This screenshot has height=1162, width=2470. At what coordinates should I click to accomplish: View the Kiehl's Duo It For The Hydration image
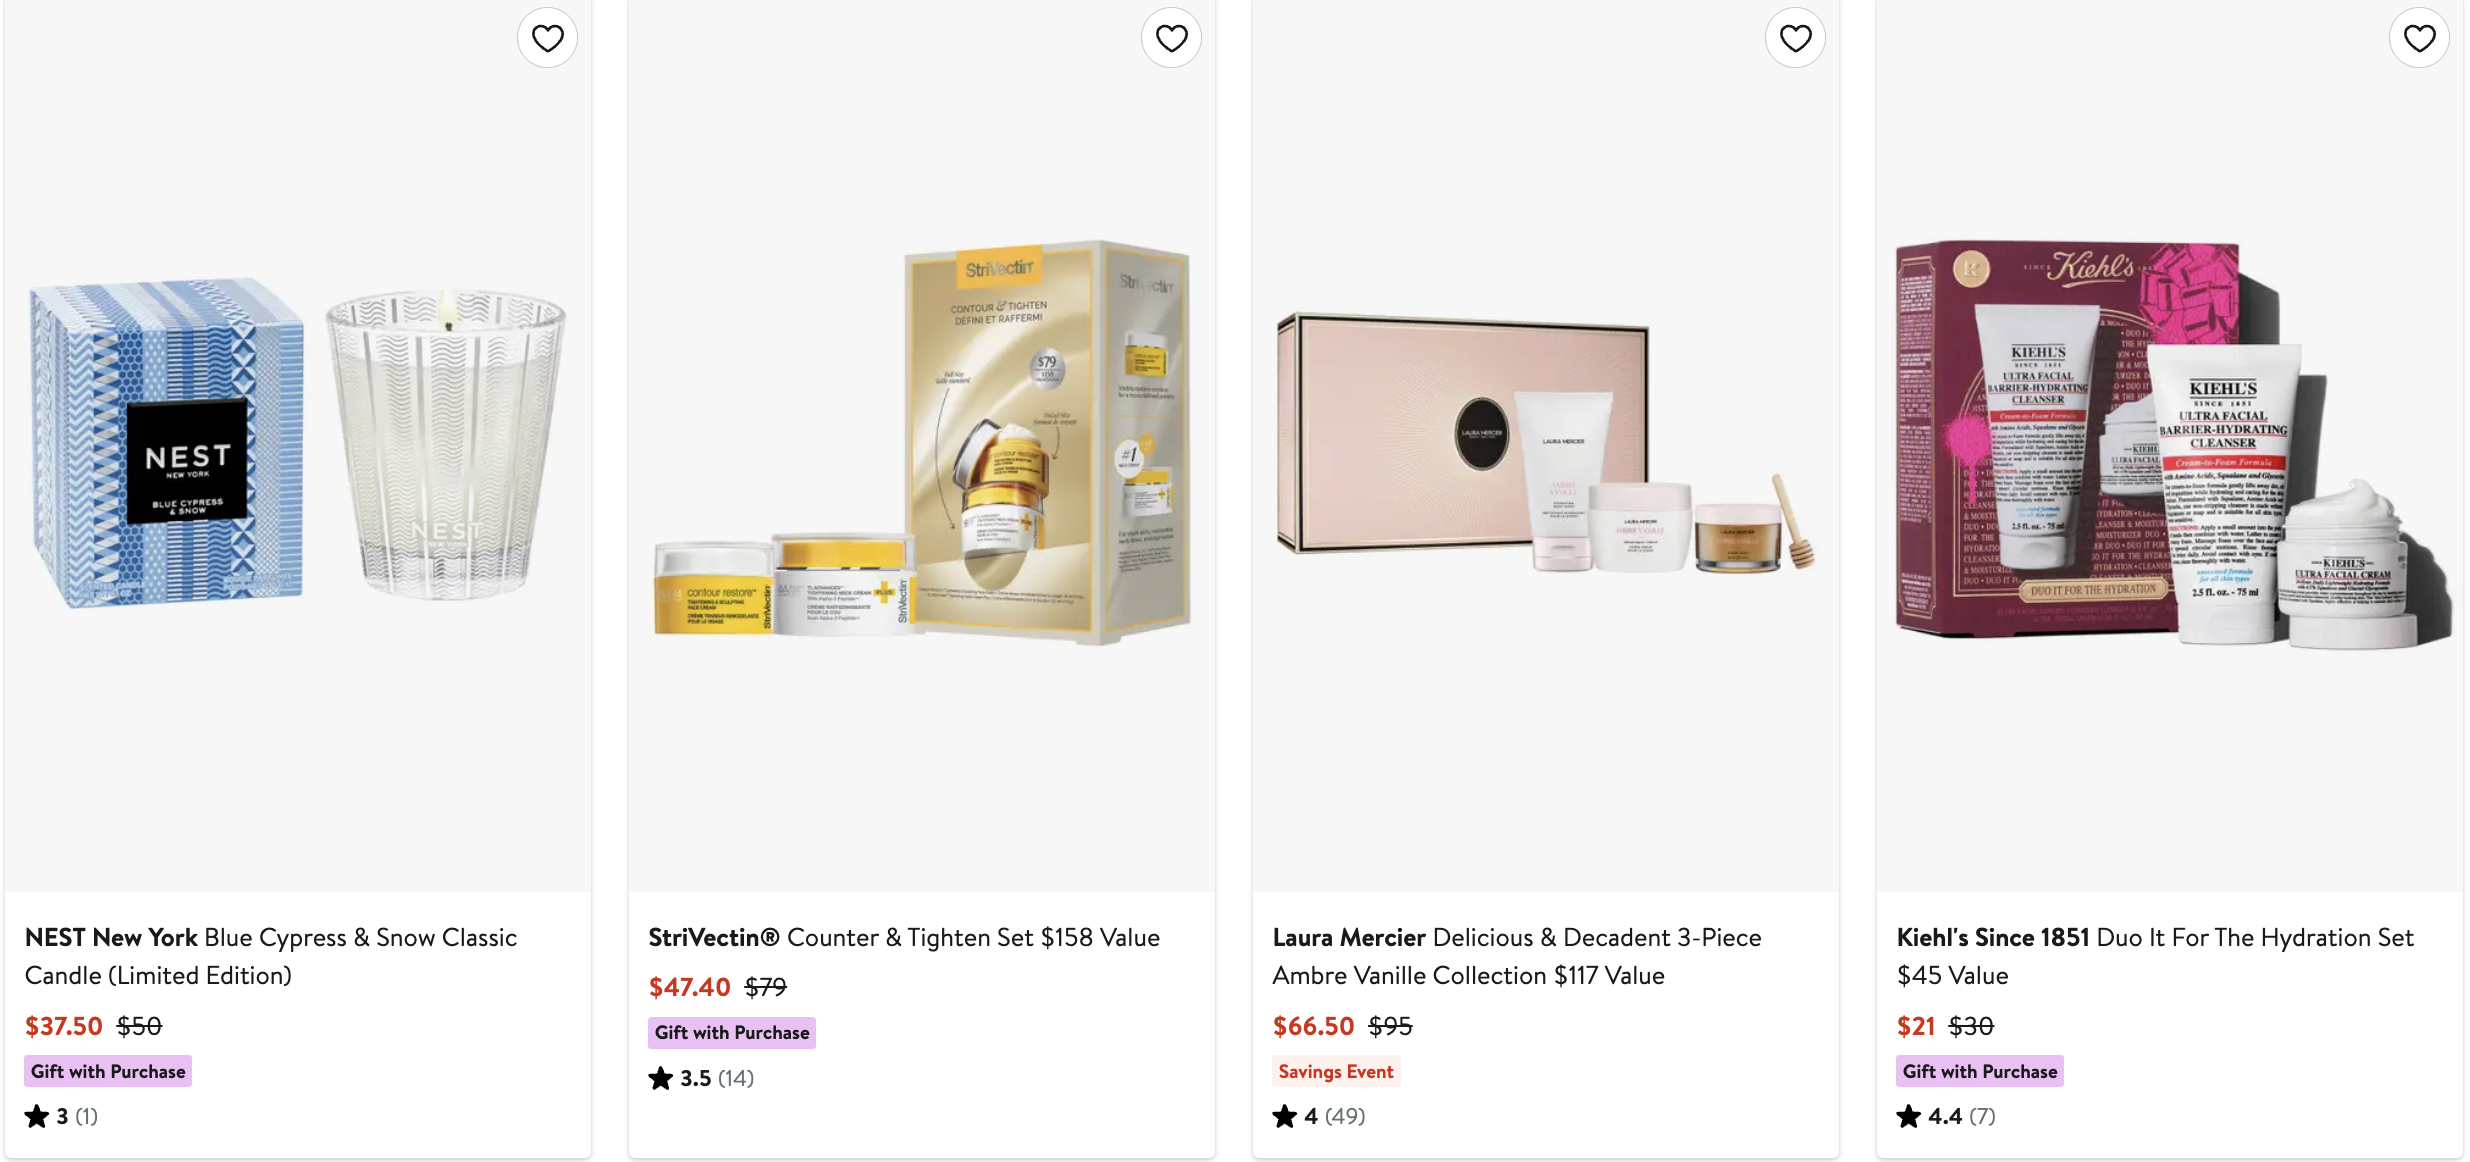click(2170, 445)
